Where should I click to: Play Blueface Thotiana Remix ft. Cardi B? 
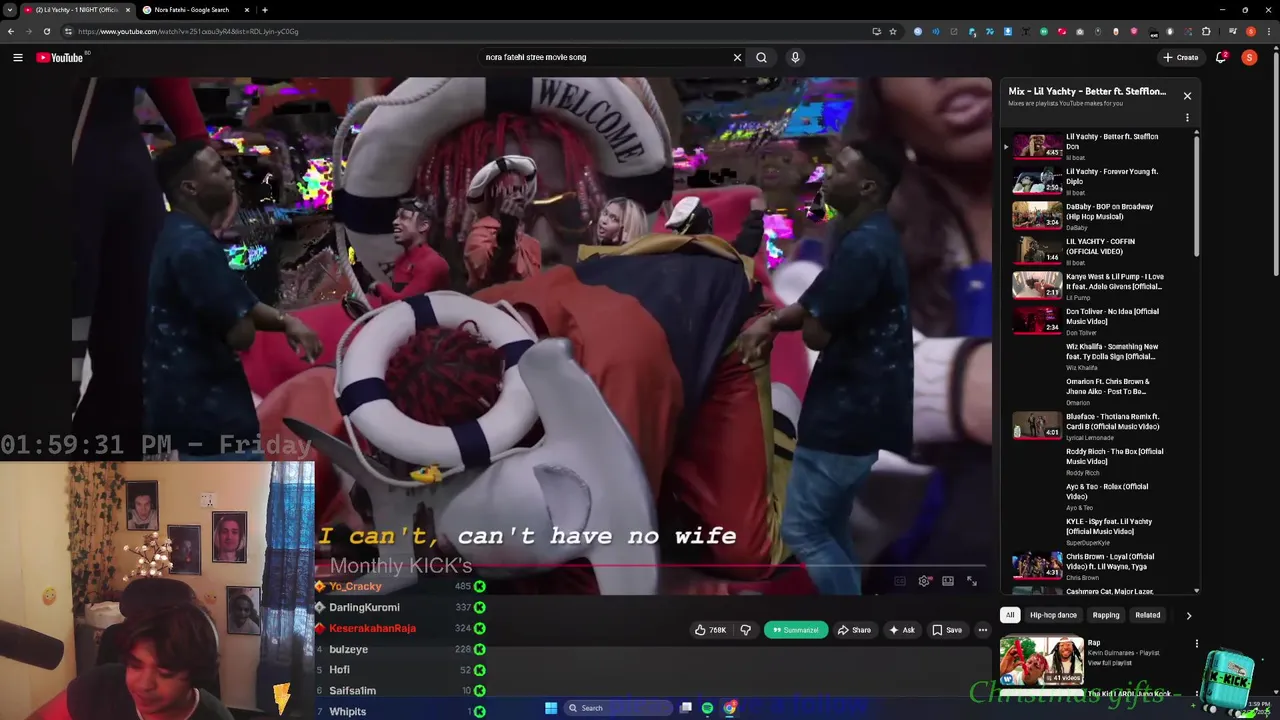coord(1088,426)
